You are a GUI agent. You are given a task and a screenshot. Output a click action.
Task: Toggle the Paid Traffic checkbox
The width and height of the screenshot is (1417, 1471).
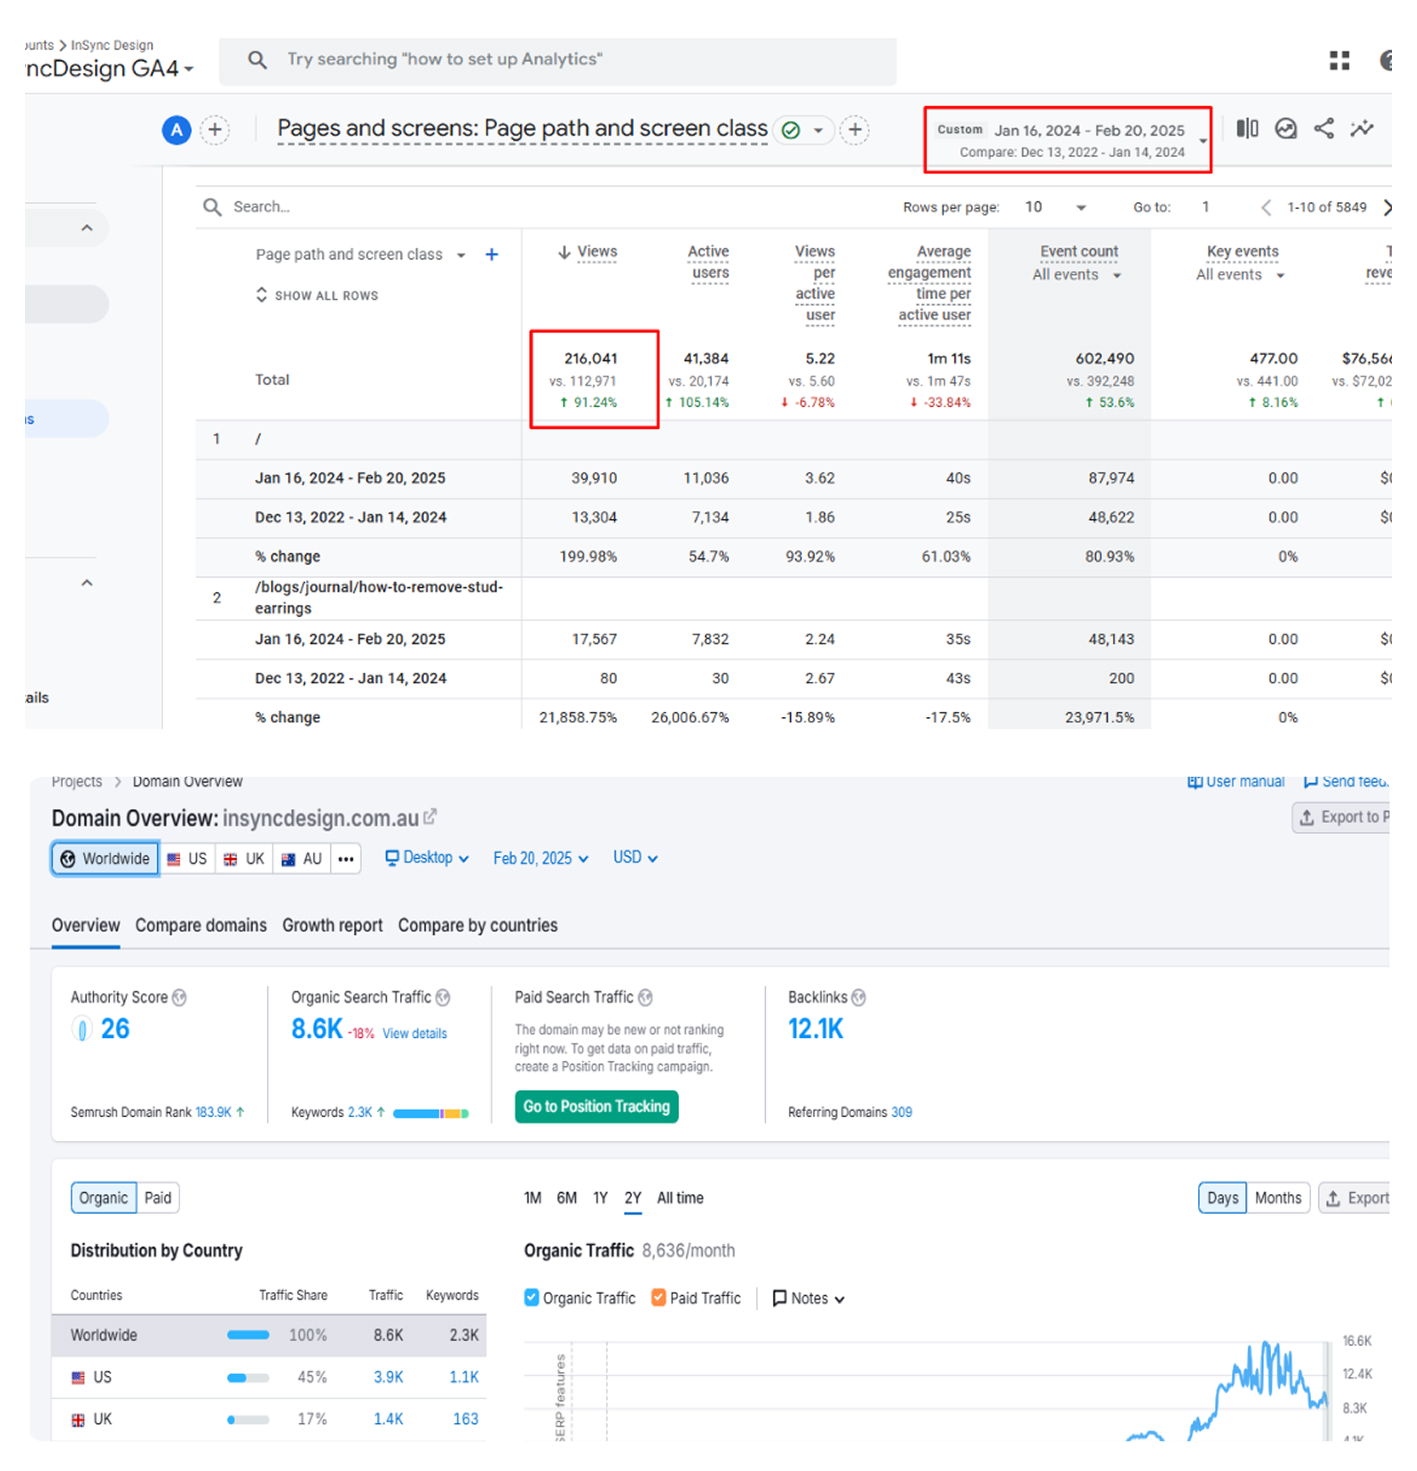point(658,1298)
